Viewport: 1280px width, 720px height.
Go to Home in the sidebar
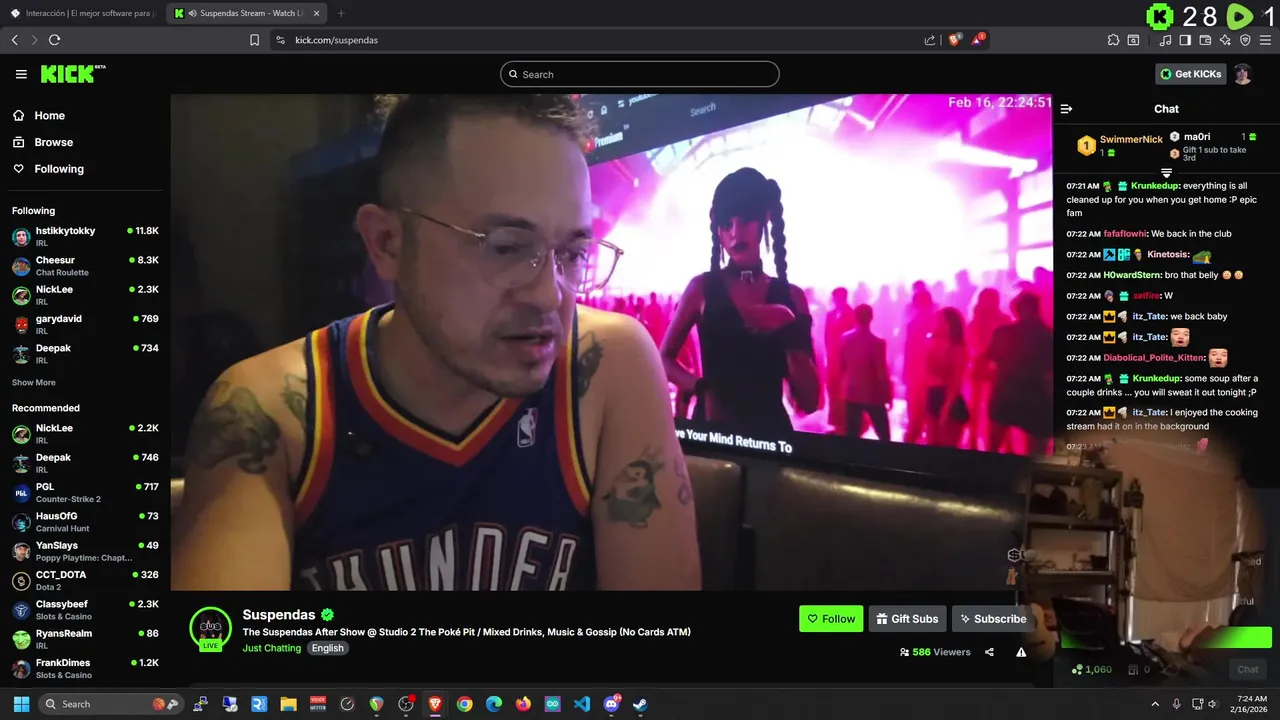tap(49, 115)
